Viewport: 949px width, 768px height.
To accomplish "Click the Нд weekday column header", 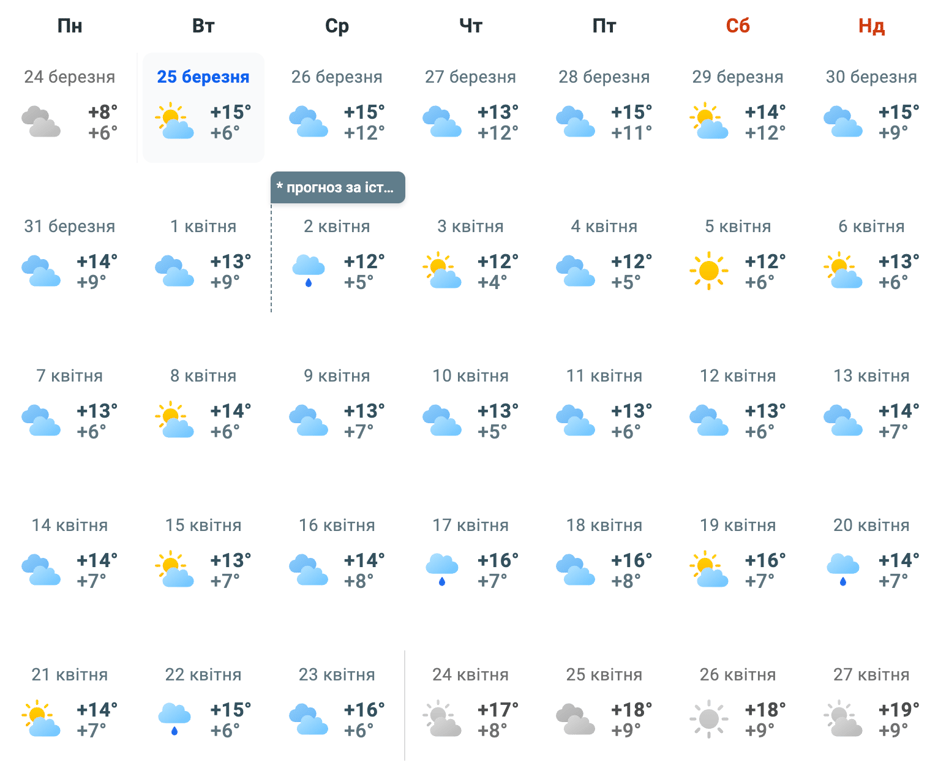I will [x=871, y=26].
